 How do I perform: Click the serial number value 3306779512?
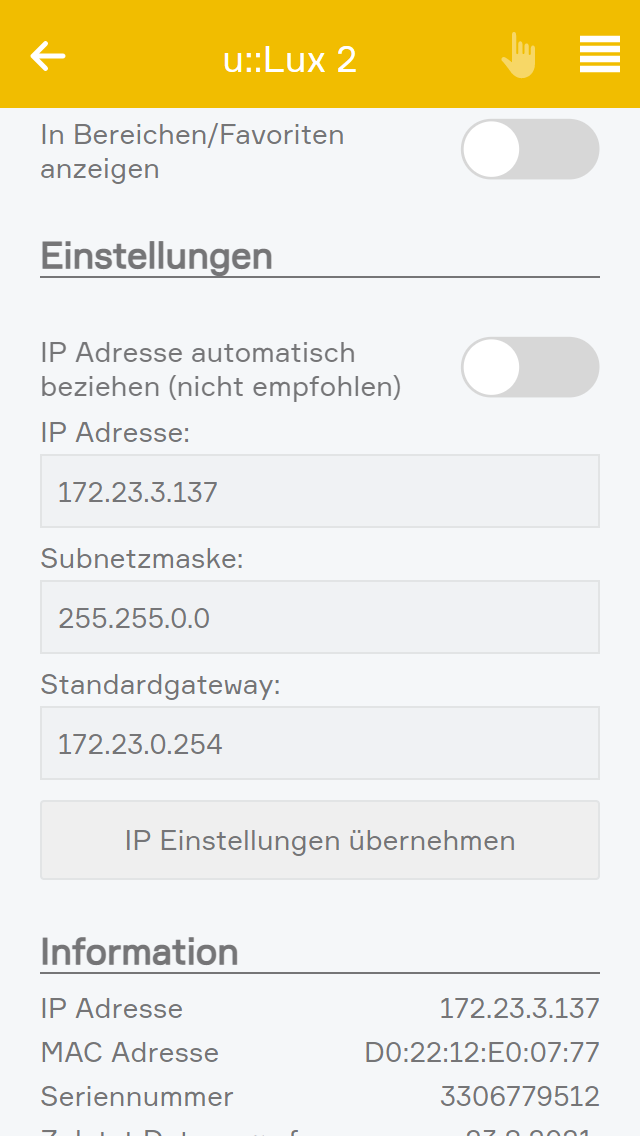coord(519,1096)
